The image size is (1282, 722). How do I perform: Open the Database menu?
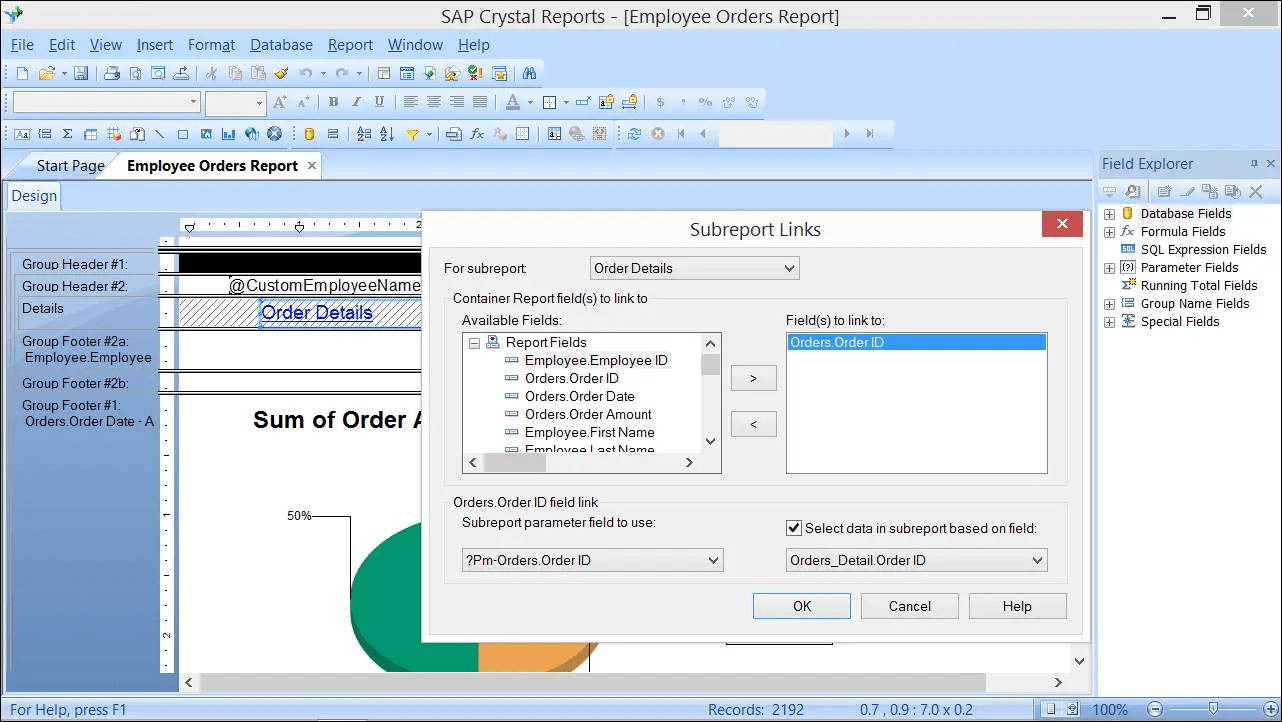(x=281, y=45)
